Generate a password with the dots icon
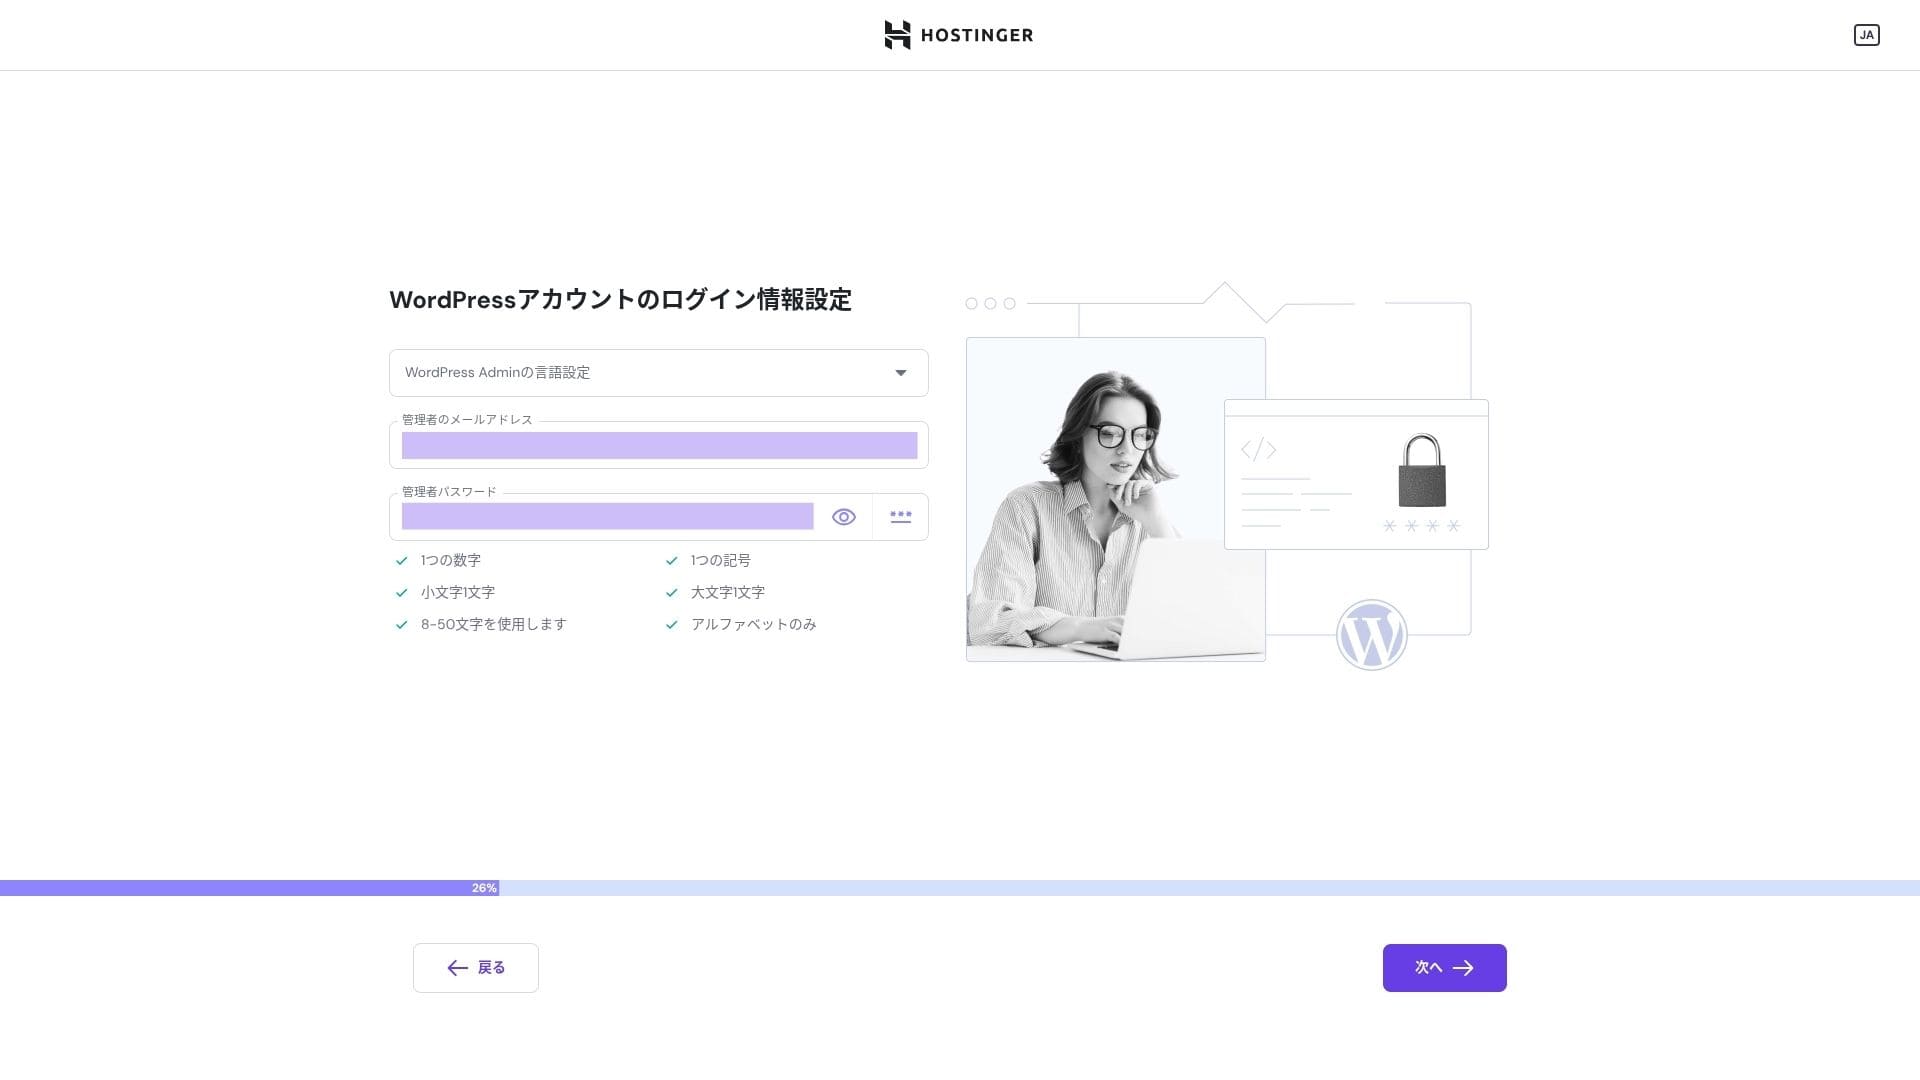 tap(901, 517)
